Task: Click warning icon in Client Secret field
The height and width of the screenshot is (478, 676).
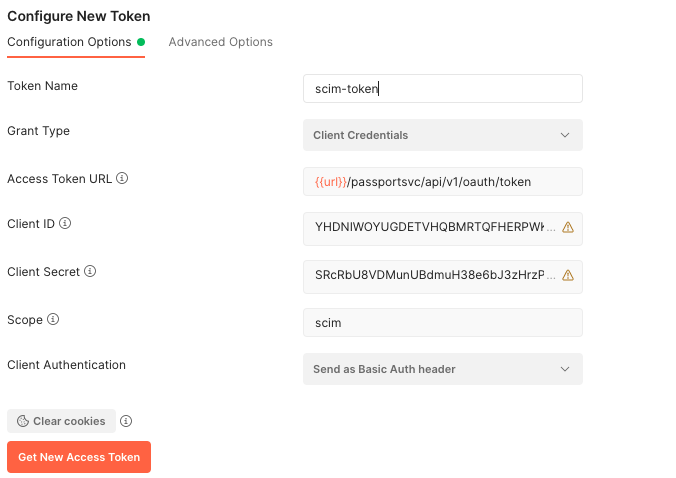Action: 568,275
